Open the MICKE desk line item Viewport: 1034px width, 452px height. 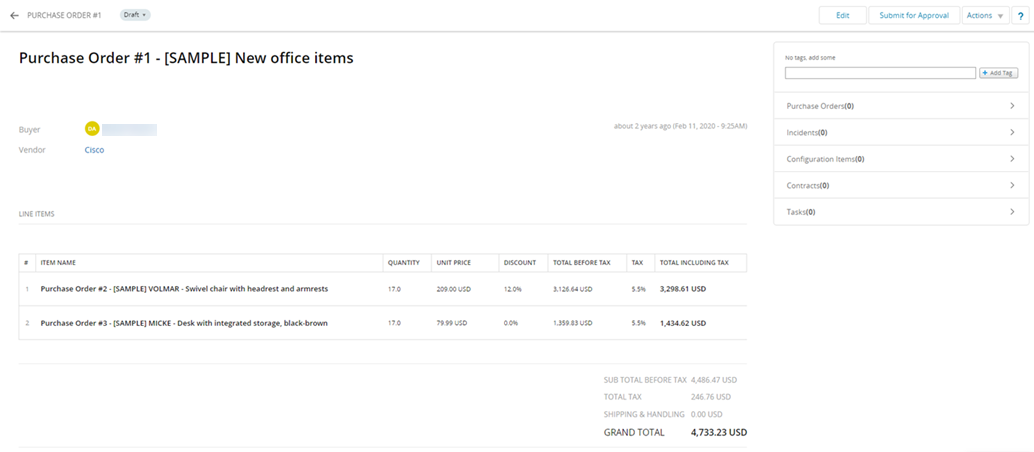184,323
